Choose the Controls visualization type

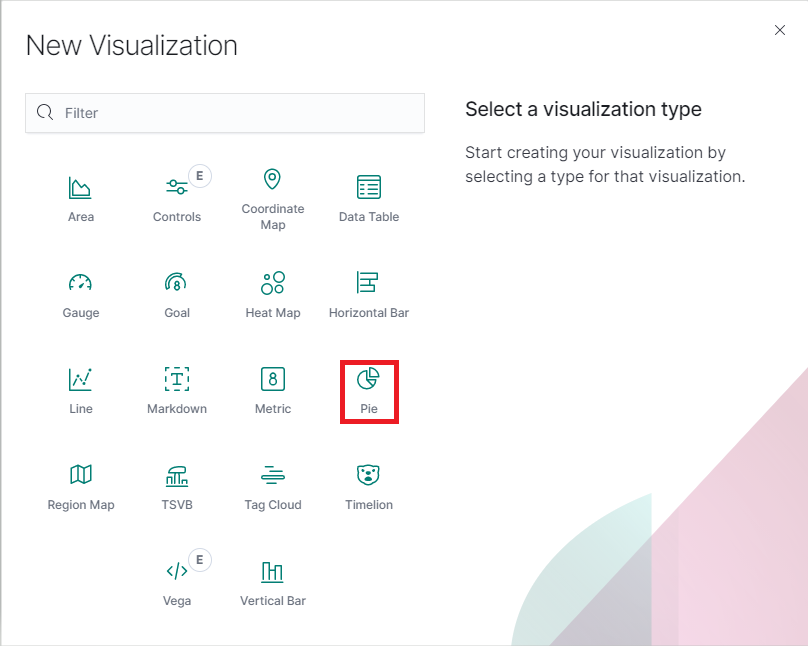pyautogui.click(x=177, y=188)
